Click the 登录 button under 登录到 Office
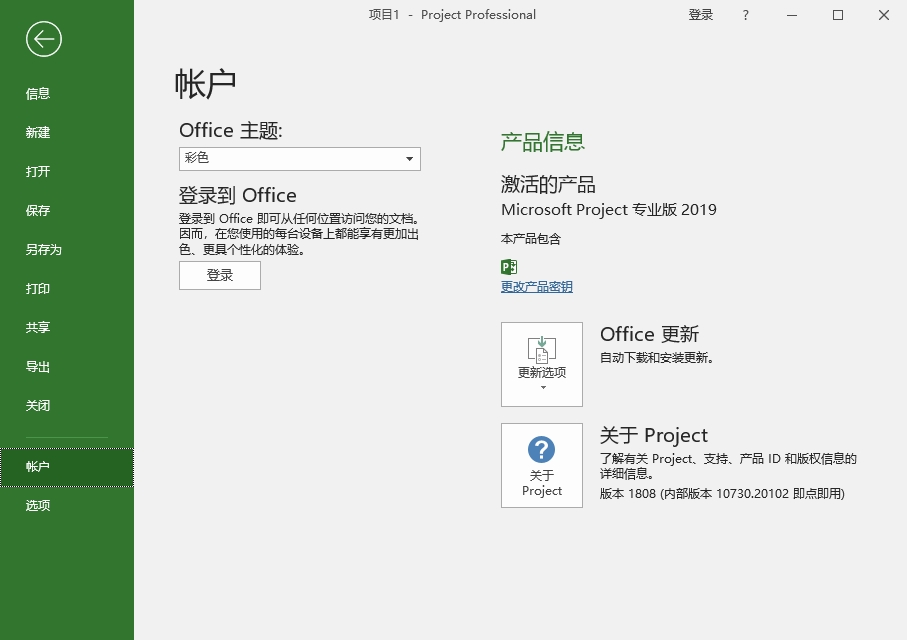 pos(220,275)
